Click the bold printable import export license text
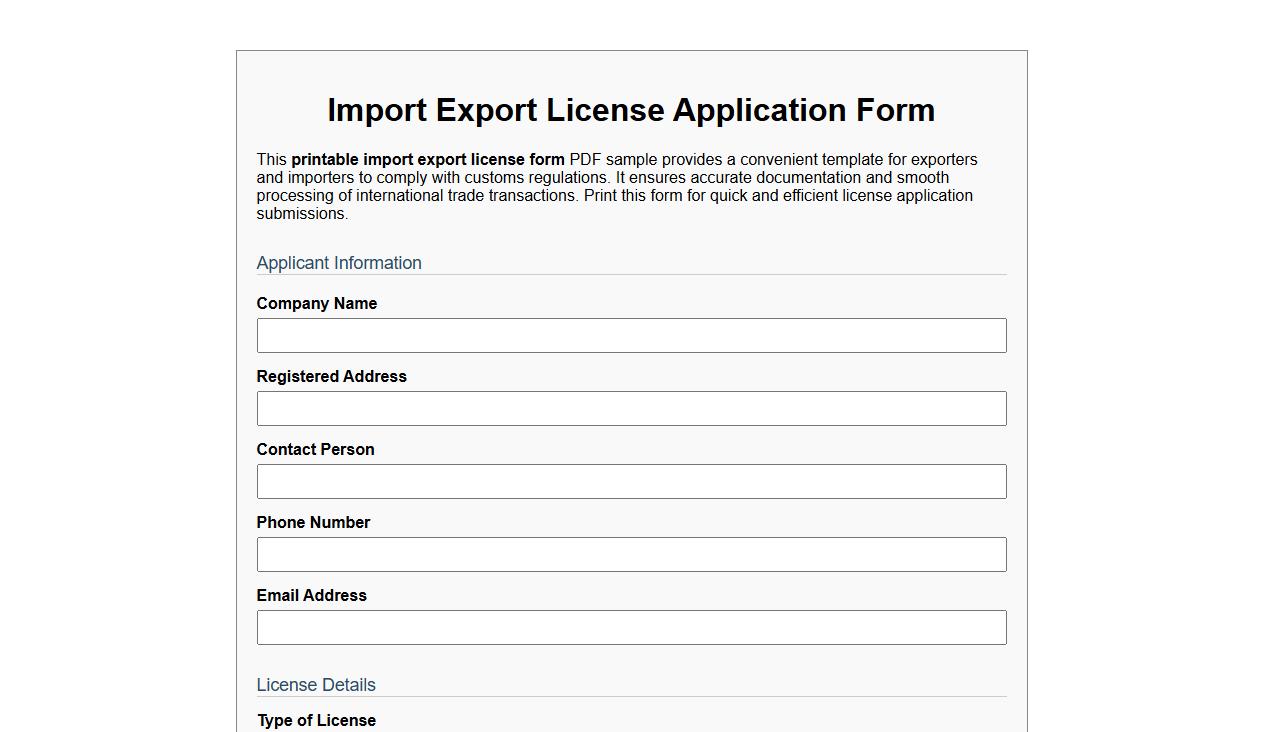Viewport: 1263px width, 732px height. tap(427, 159)
